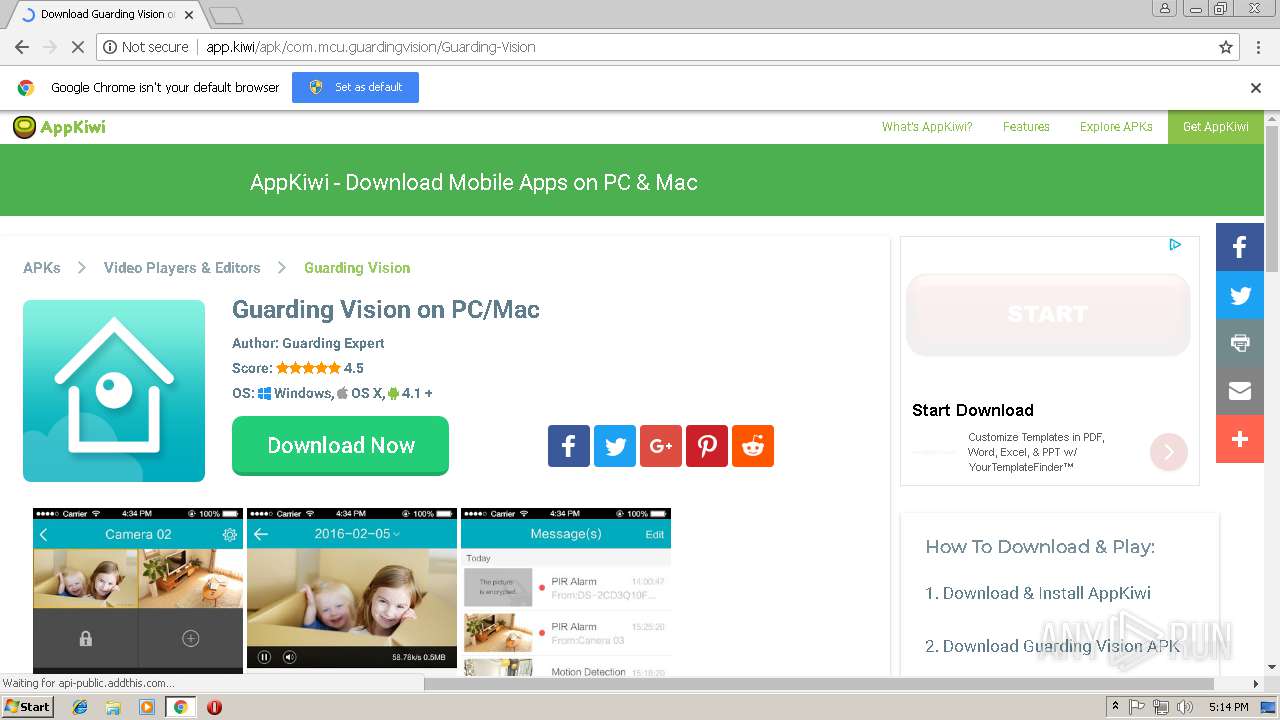The height and width of the screenshot is (720, 1280).
Task: Click the blue Facebook share button below title
Action: [x=569, y=446]
